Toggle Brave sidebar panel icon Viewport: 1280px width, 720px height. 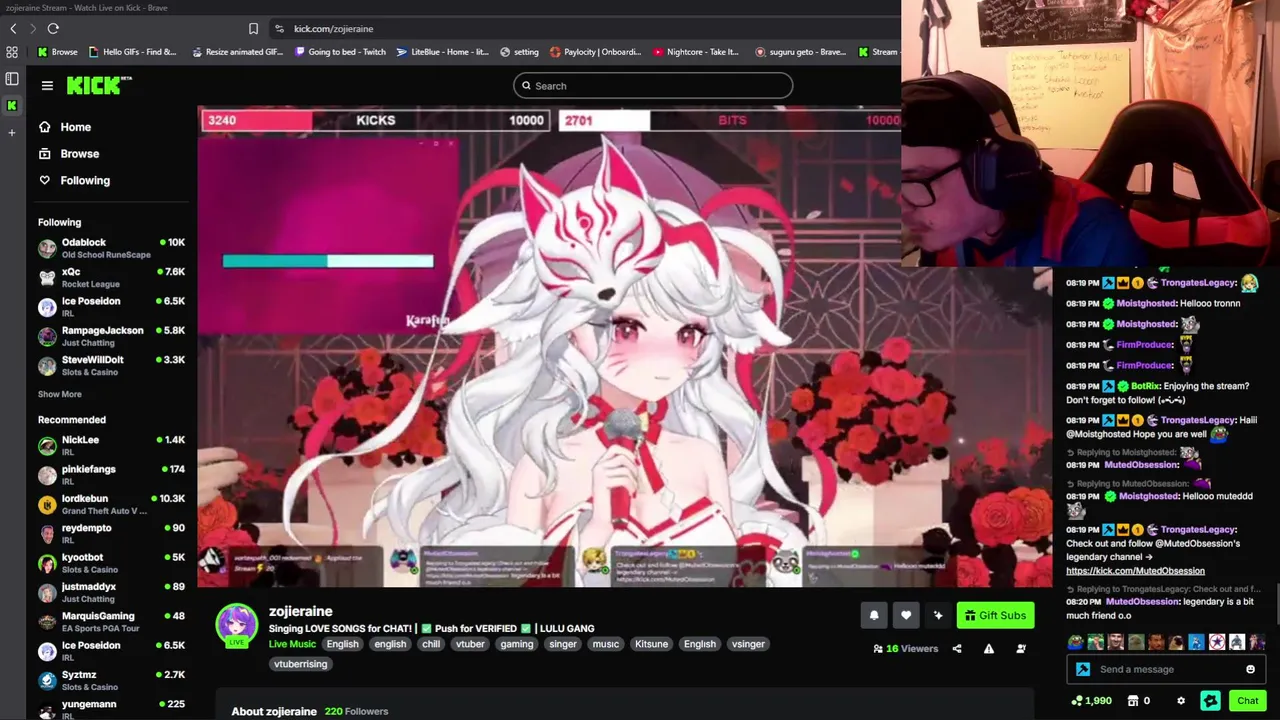point(12,78)
